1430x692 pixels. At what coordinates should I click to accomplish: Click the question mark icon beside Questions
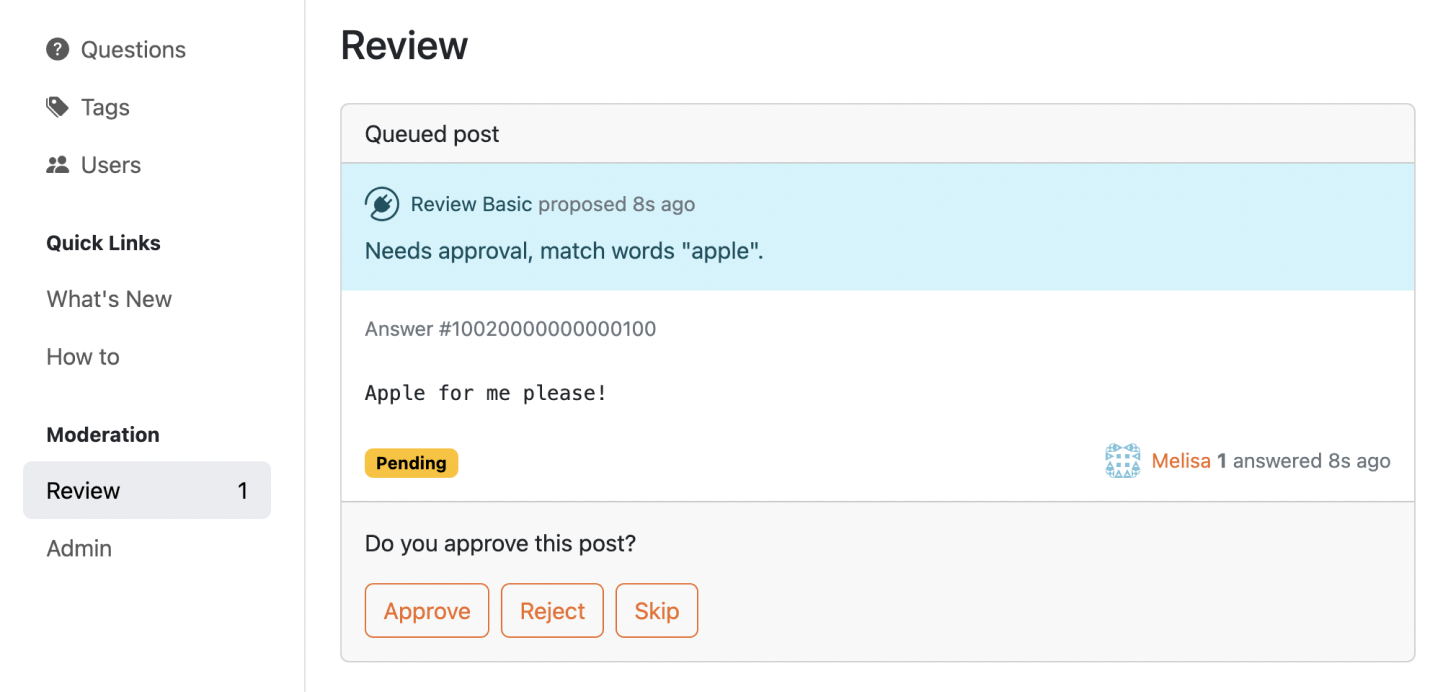pyautogui.click(x=56, y=48)
